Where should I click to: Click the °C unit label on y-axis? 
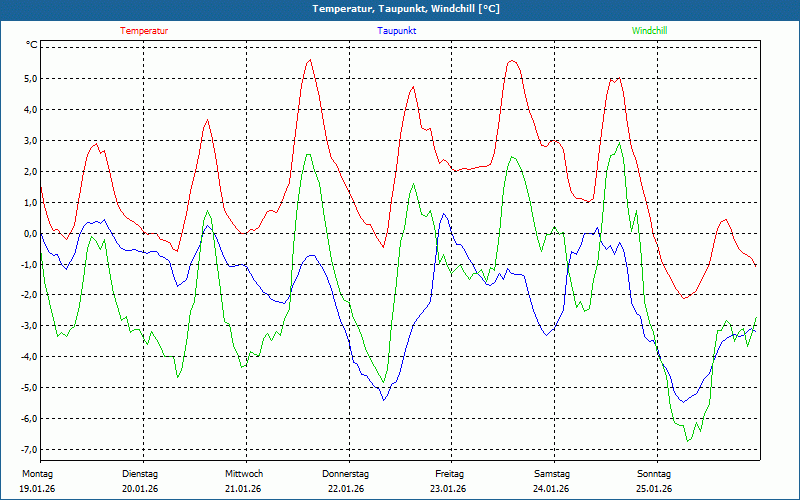click(32, 45)
